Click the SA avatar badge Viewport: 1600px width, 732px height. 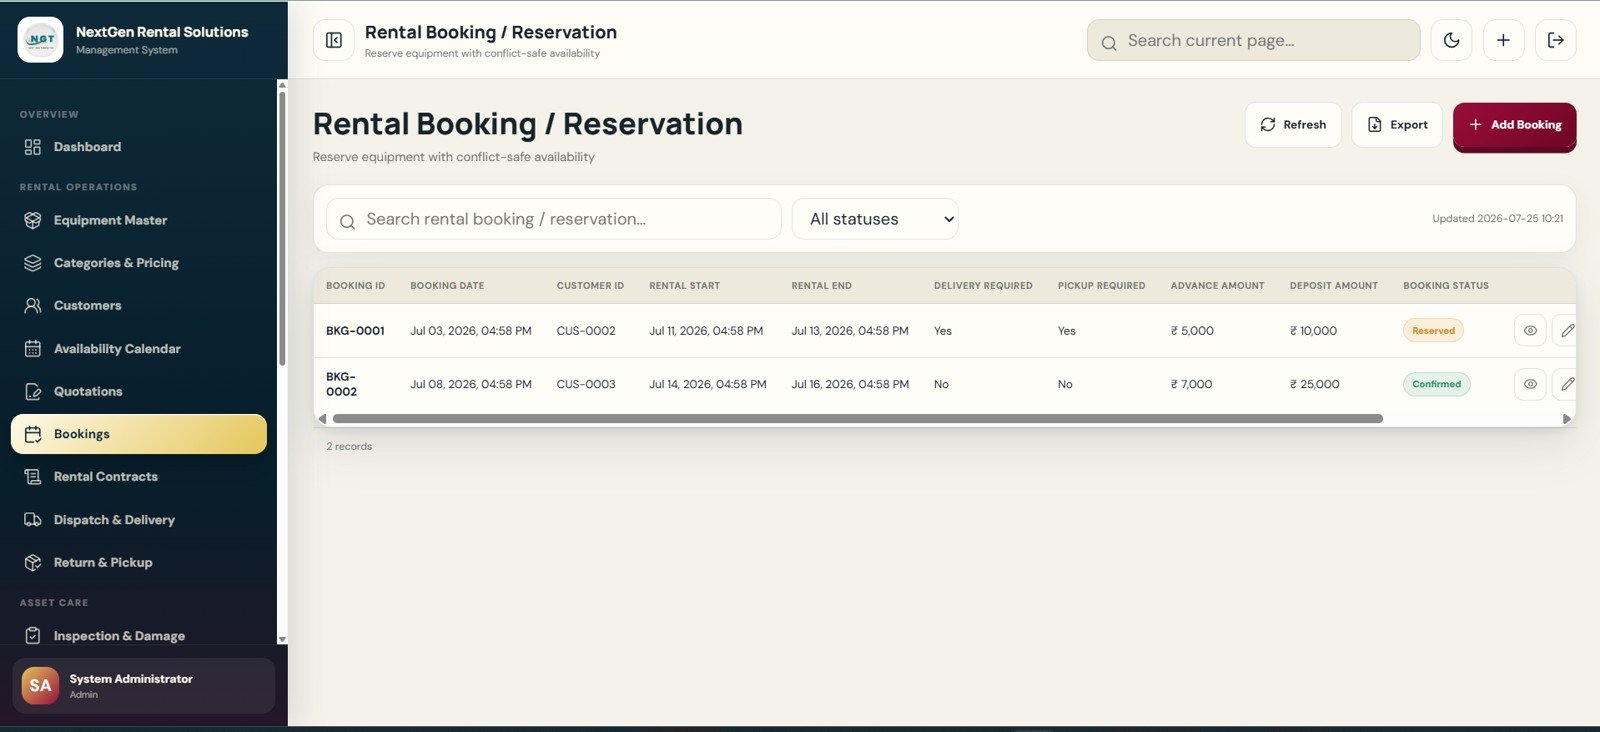coord(40,686)
